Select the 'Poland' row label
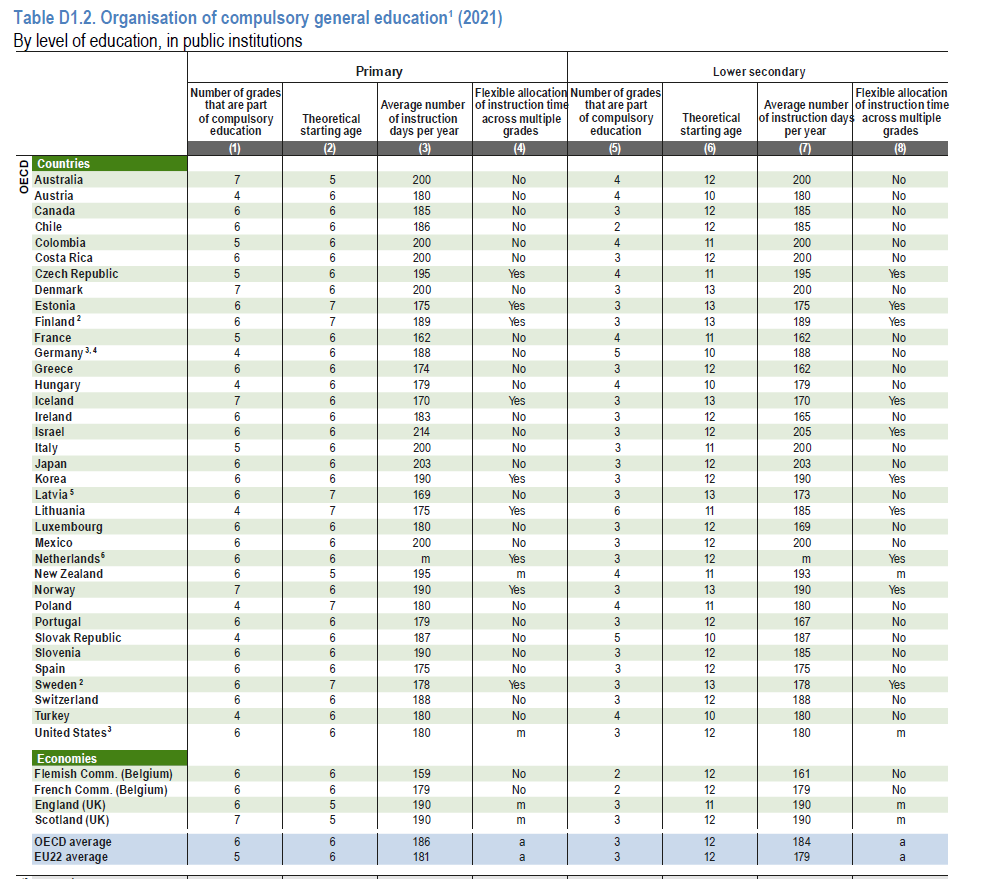The height and width of the screenshot is (879, 983). [53, 606]
